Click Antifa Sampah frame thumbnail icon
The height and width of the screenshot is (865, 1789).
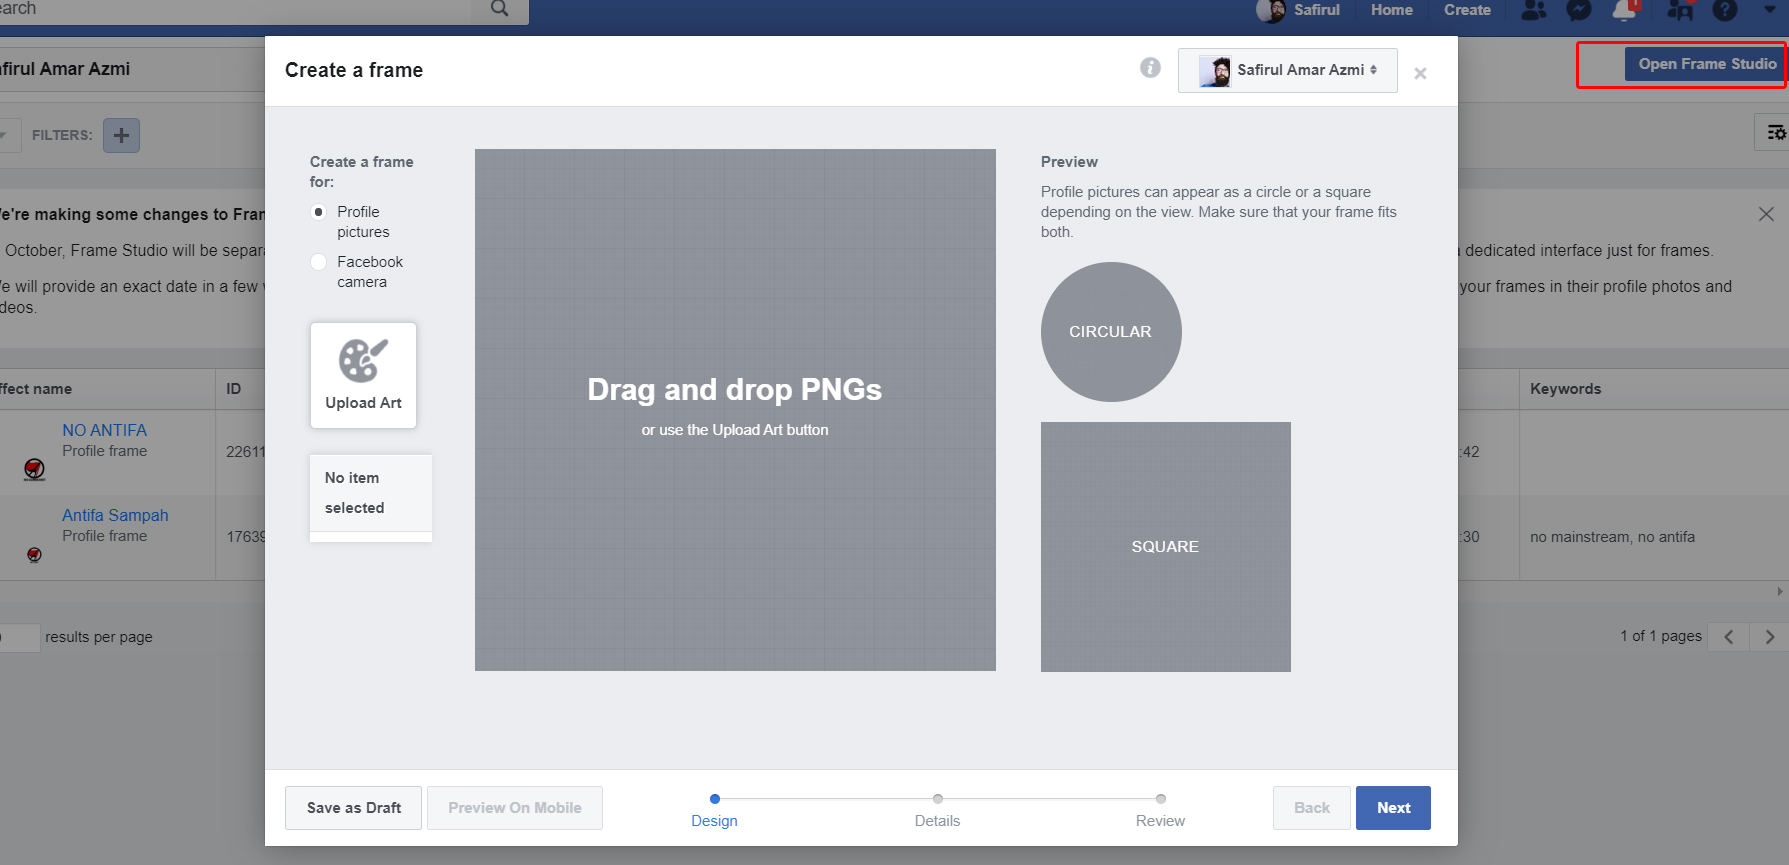click(35, 554)
